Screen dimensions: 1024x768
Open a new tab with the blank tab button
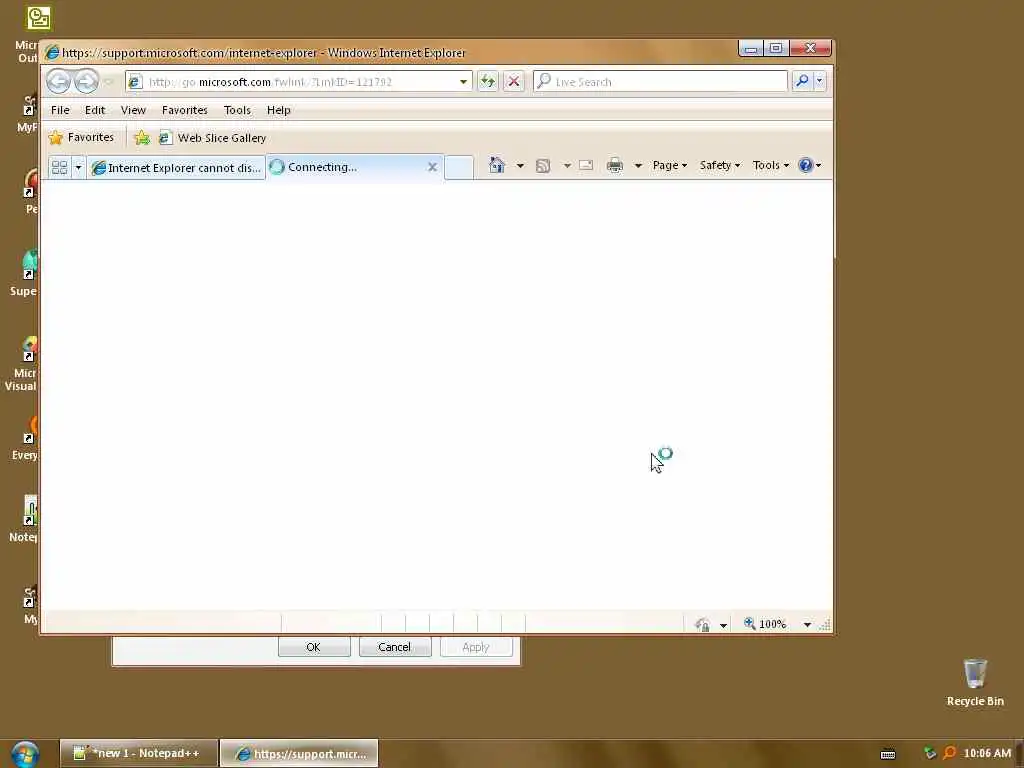(x=459, y=167)
